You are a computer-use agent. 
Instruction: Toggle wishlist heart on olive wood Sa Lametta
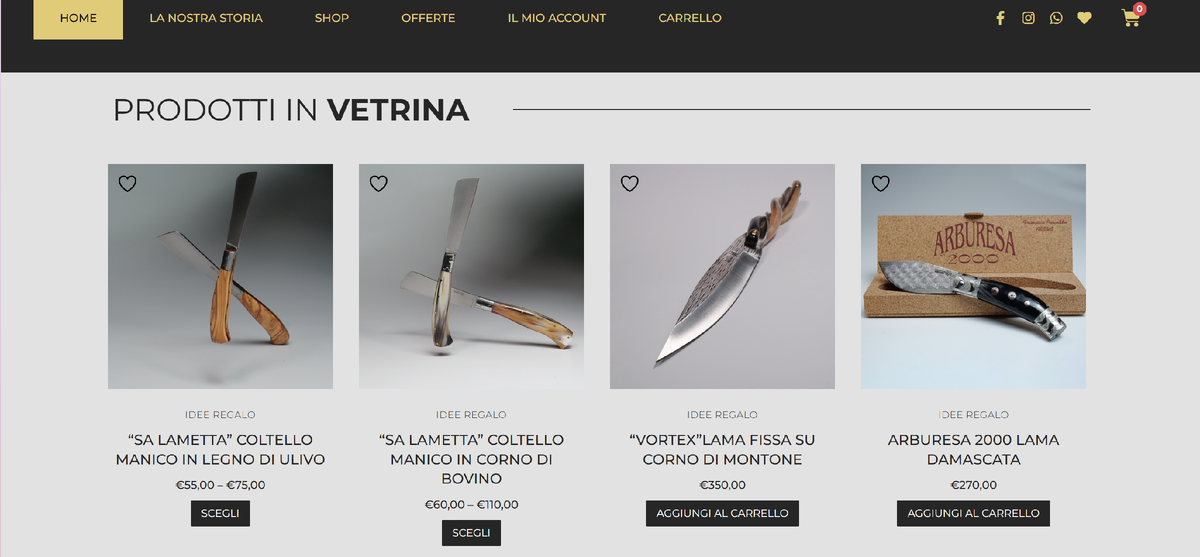(128, 184)
